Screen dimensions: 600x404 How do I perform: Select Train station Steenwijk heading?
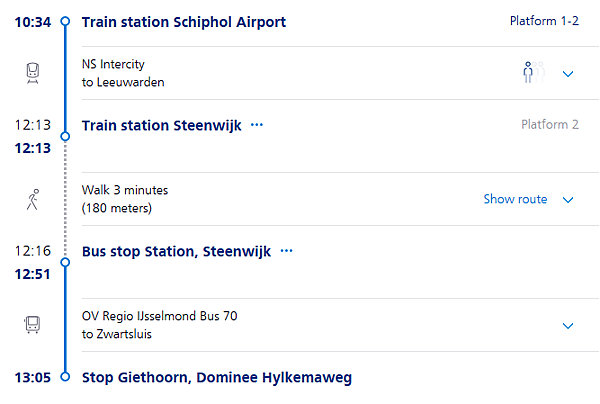162,125
